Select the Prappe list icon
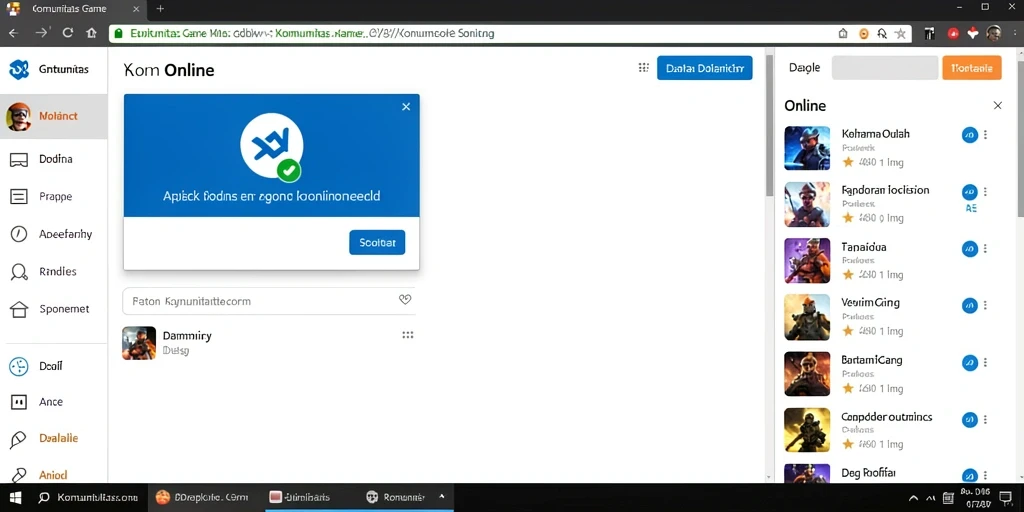 [19, 197]
